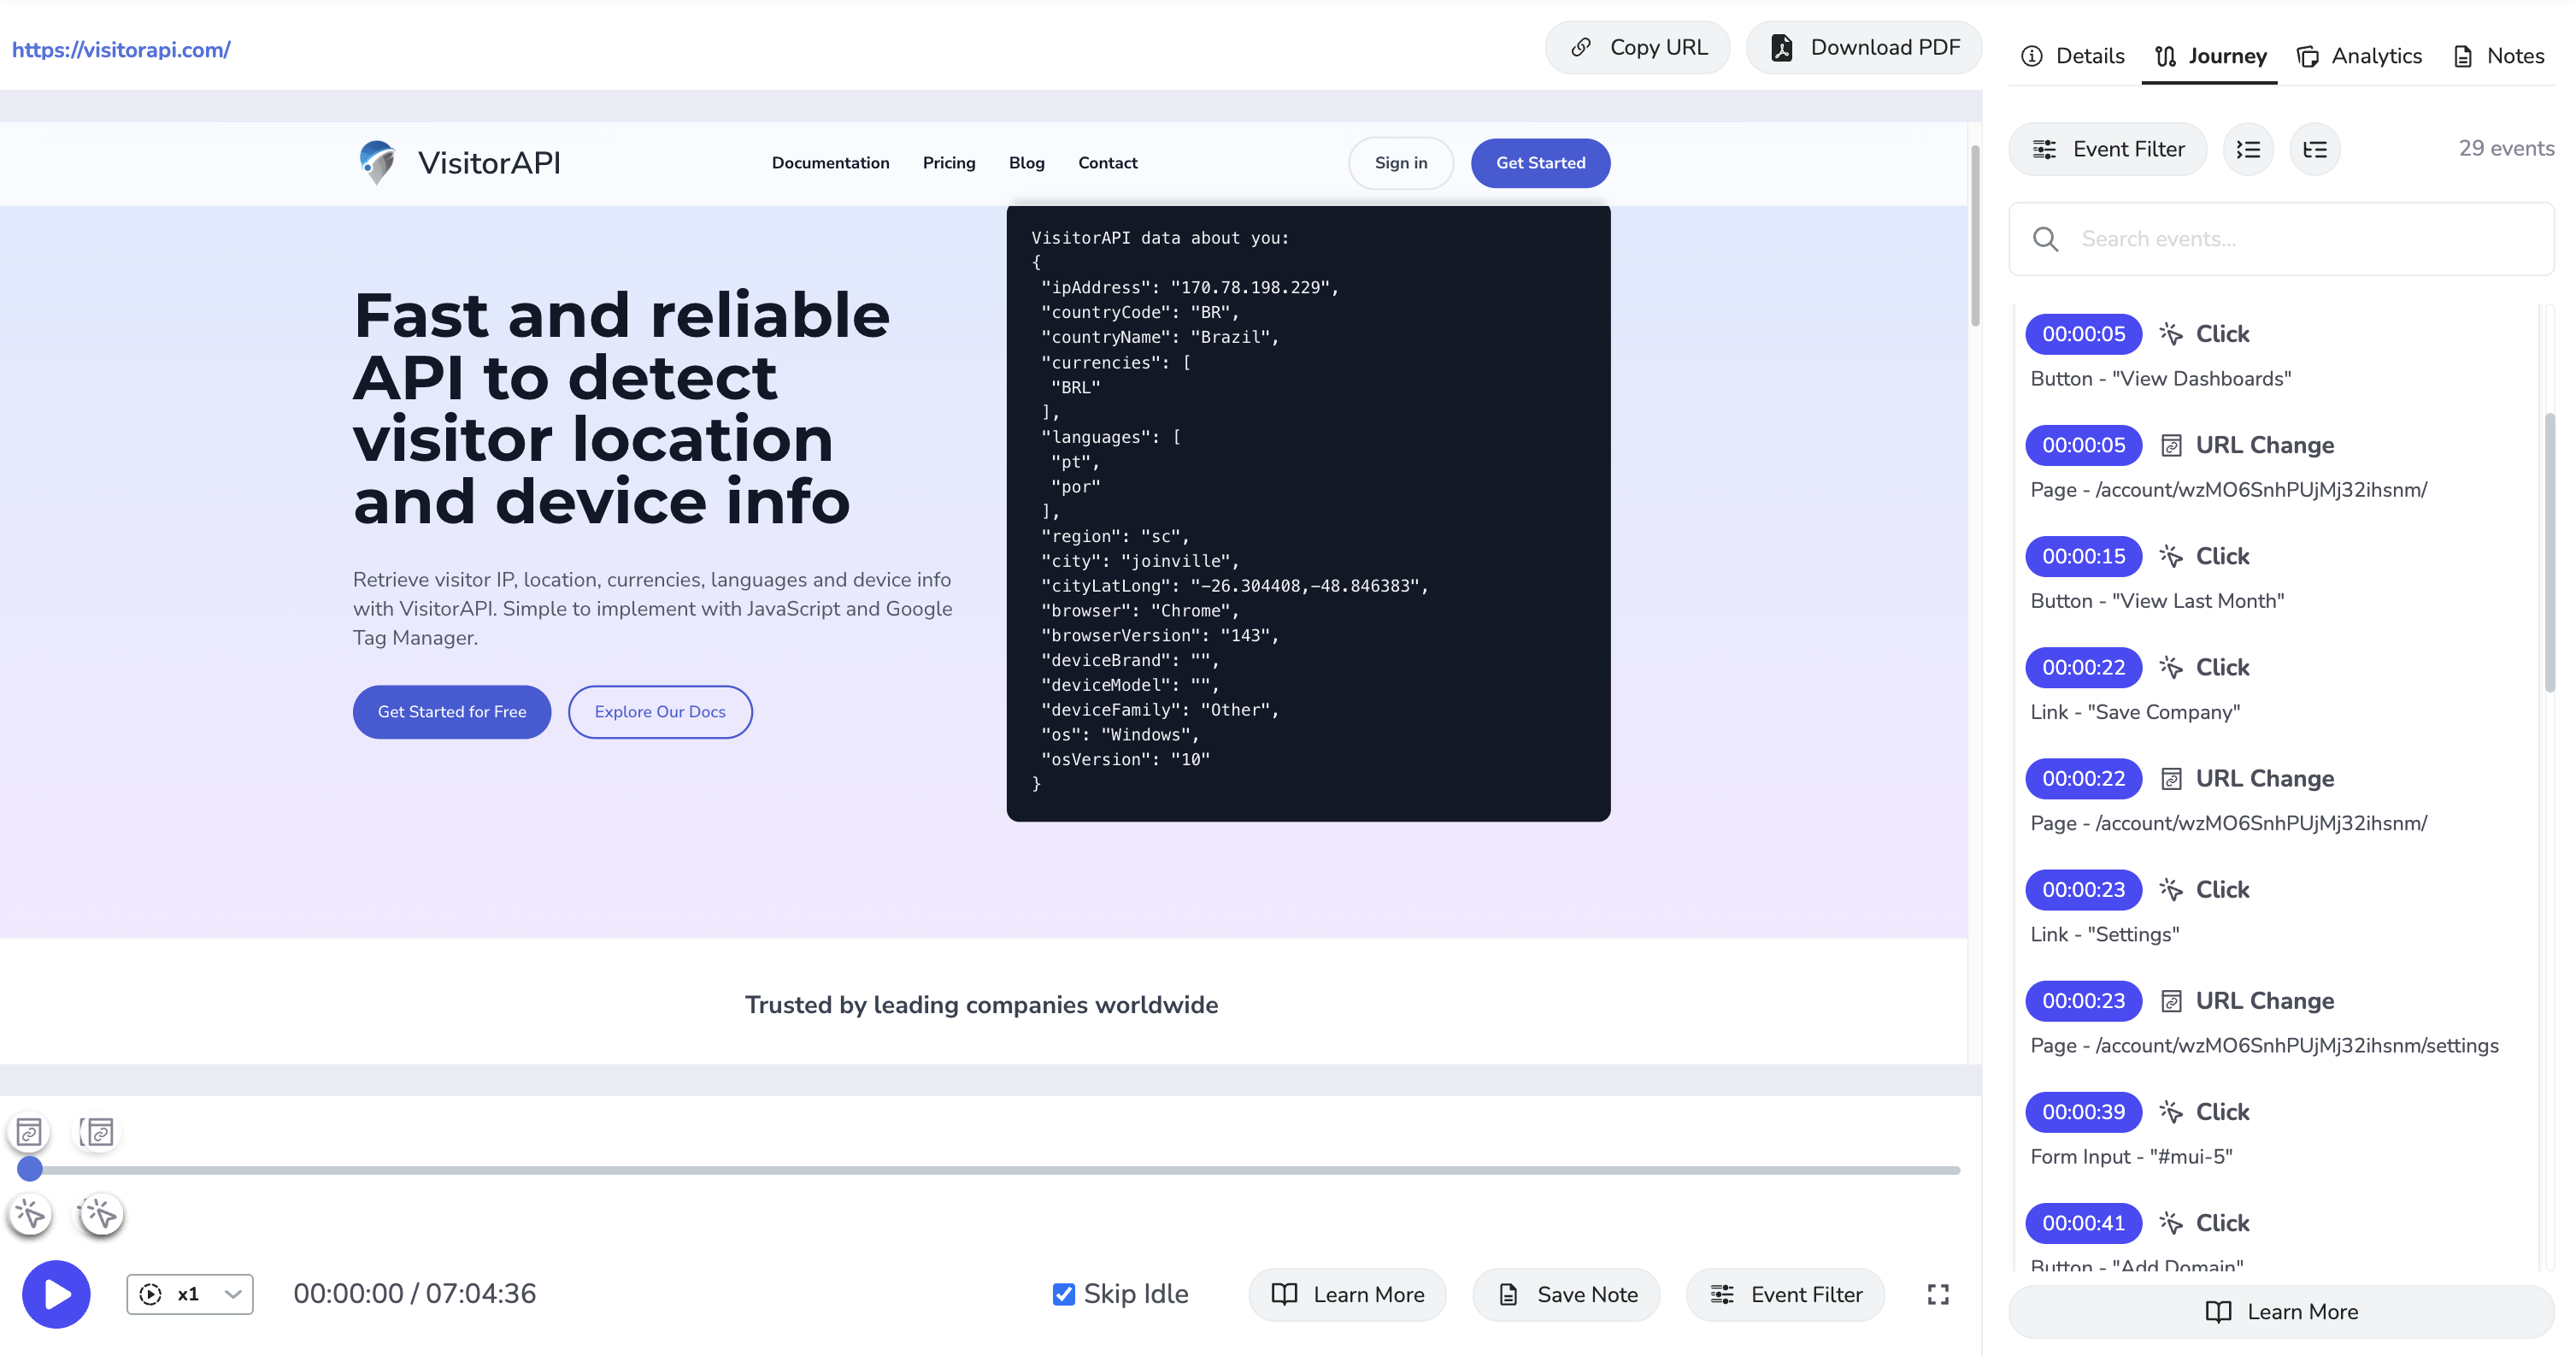Screen dimensions: 2576x1356
Task: Click the fullscreen expand icon
Action: 1937,1294
